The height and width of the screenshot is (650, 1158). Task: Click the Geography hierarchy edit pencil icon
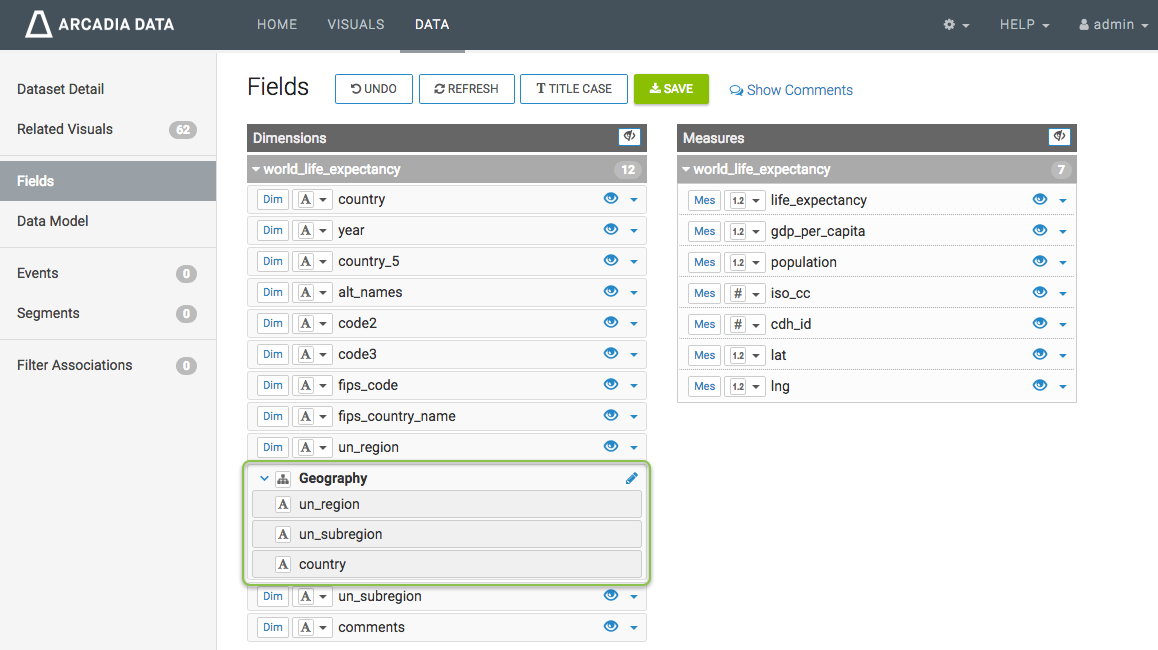631,479
